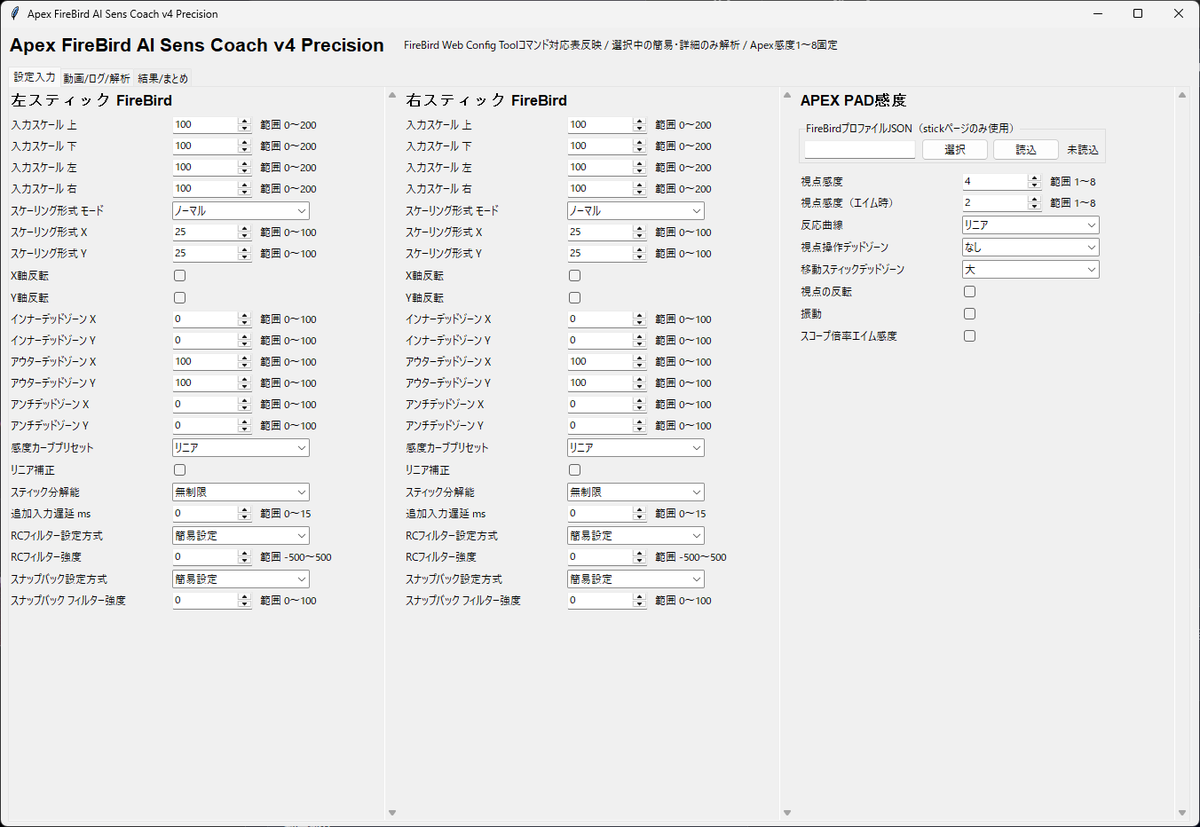This screenshot has height=827, width=1200.
Task: Enable right stick リニア補正 checkbox
Action: click(x=574, y=469)
